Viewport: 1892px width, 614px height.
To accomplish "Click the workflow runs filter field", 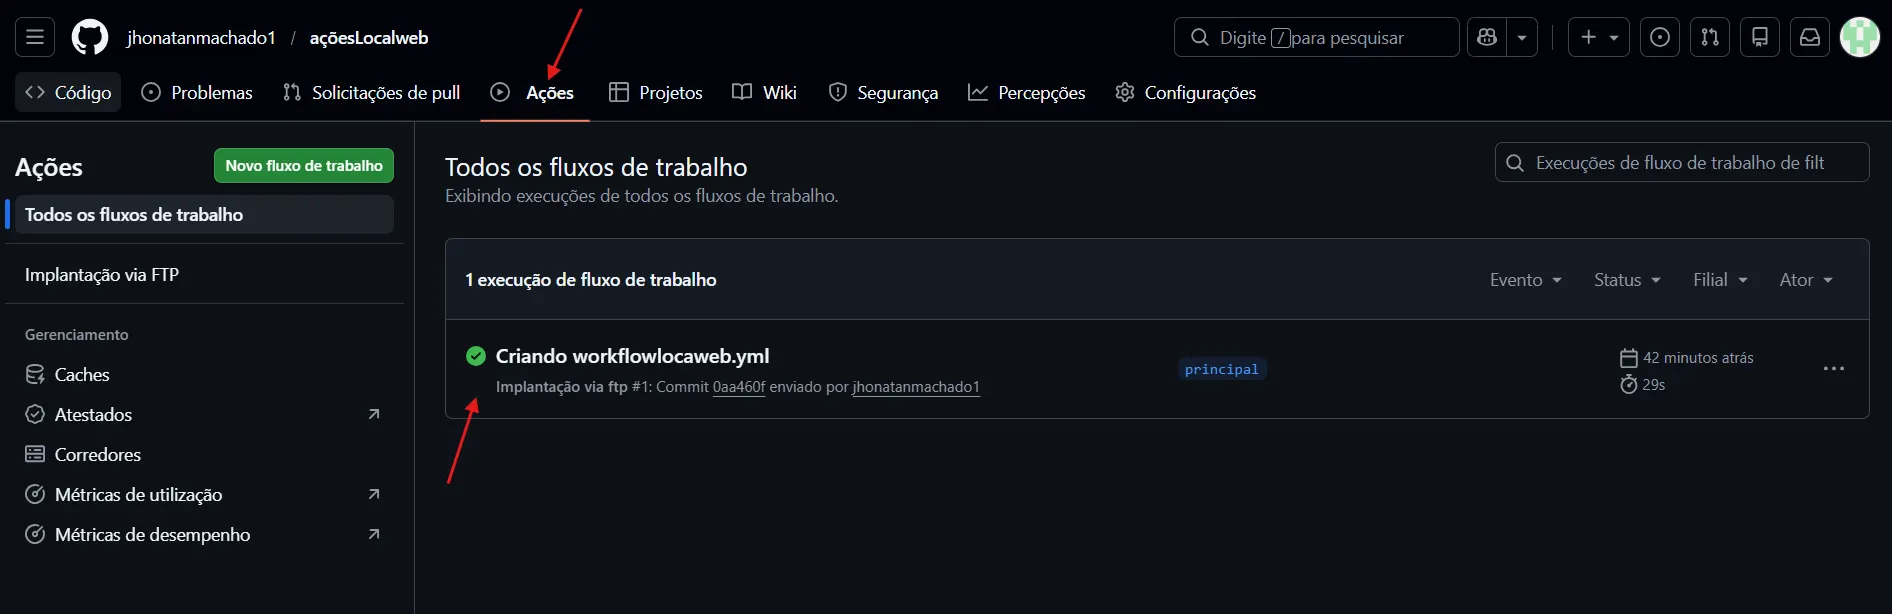I will tap(1690, 163).
